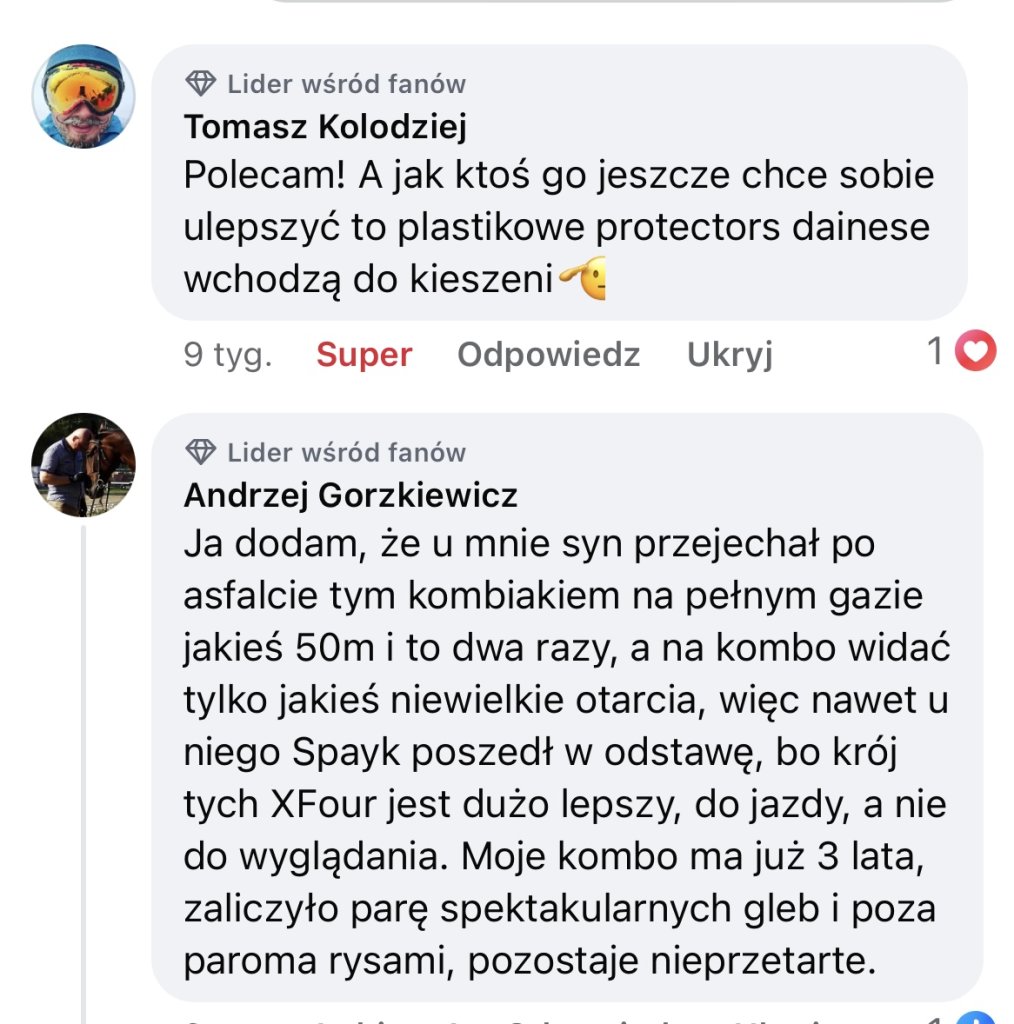
Task: Tap the red heart reaction icon
Action: [975, 351]
